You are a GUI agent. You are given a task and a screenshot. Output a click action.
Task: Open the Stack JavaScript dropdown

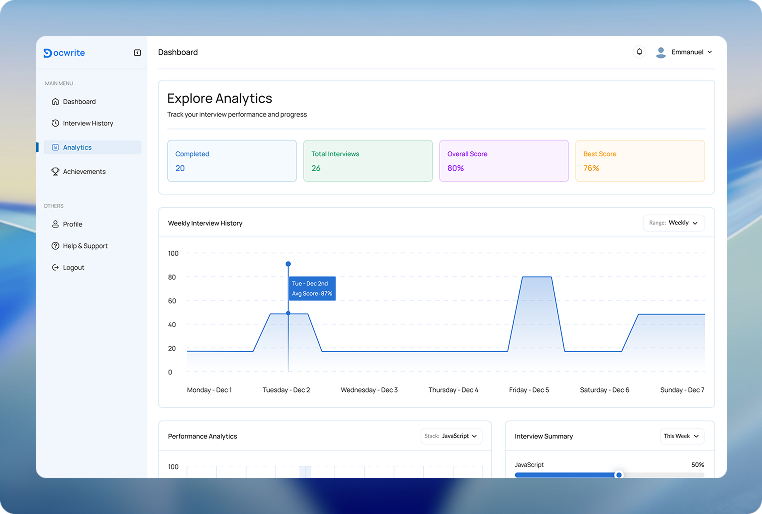451,436
